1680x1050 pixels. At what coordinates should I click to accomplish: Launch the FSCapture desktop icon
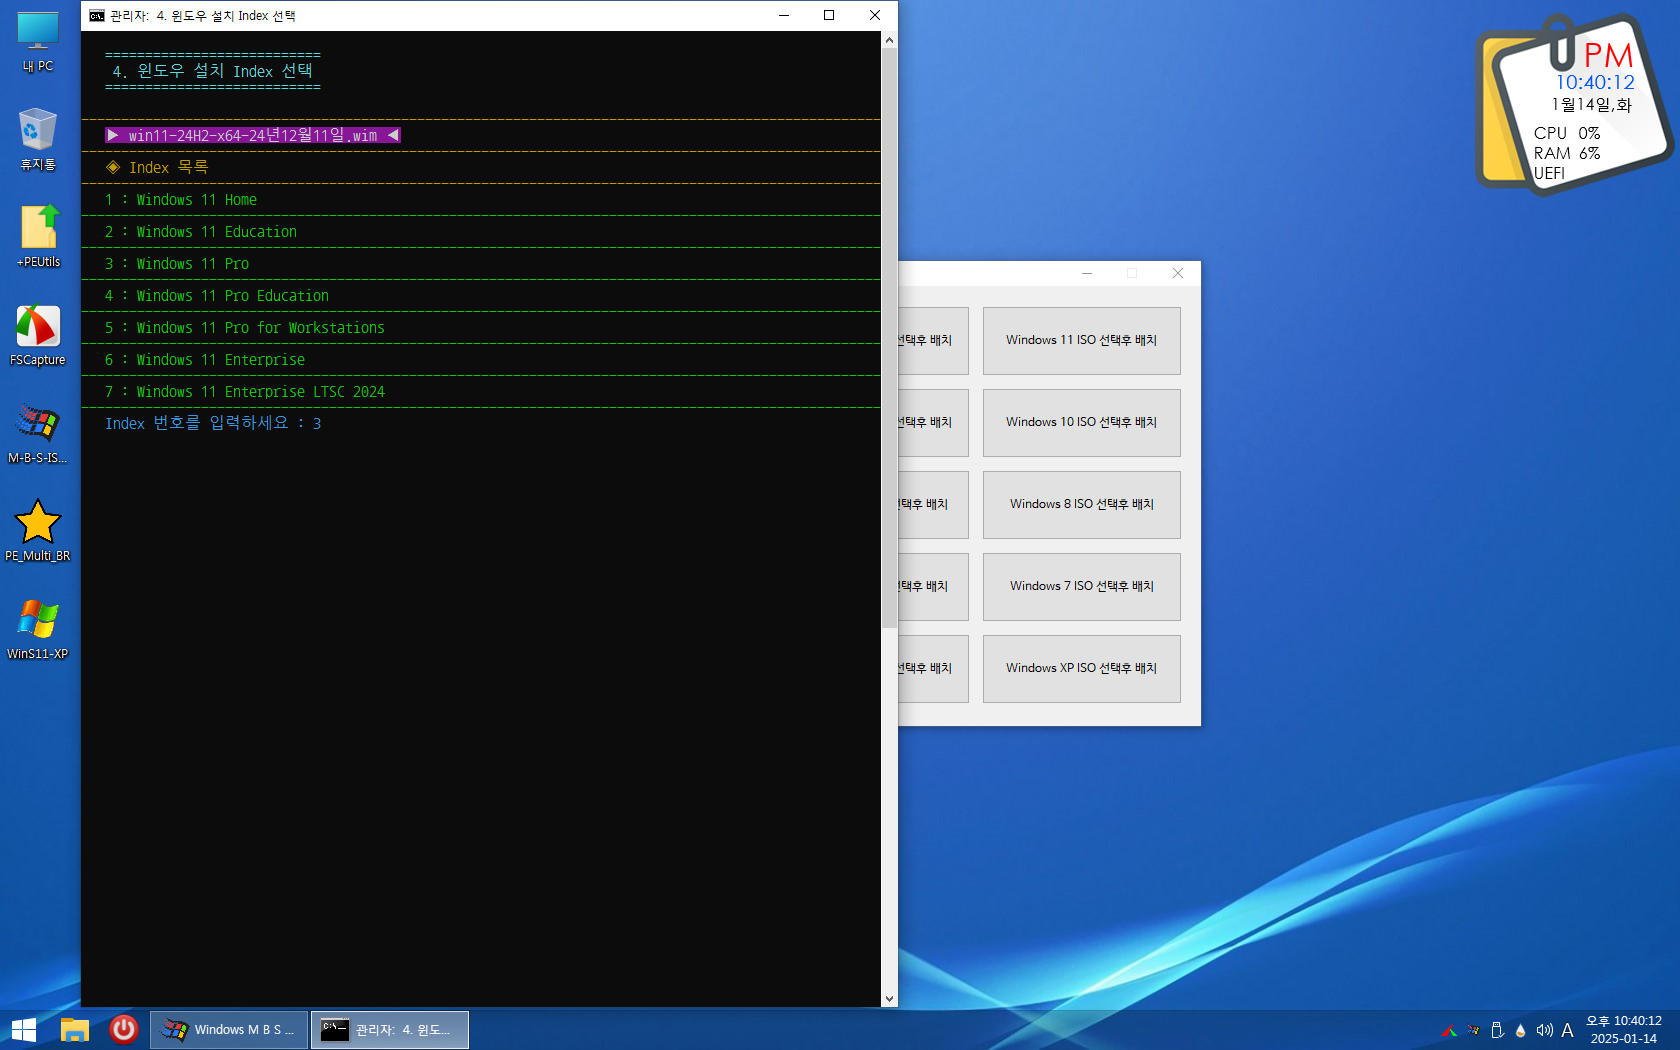[x=38, y=335]
